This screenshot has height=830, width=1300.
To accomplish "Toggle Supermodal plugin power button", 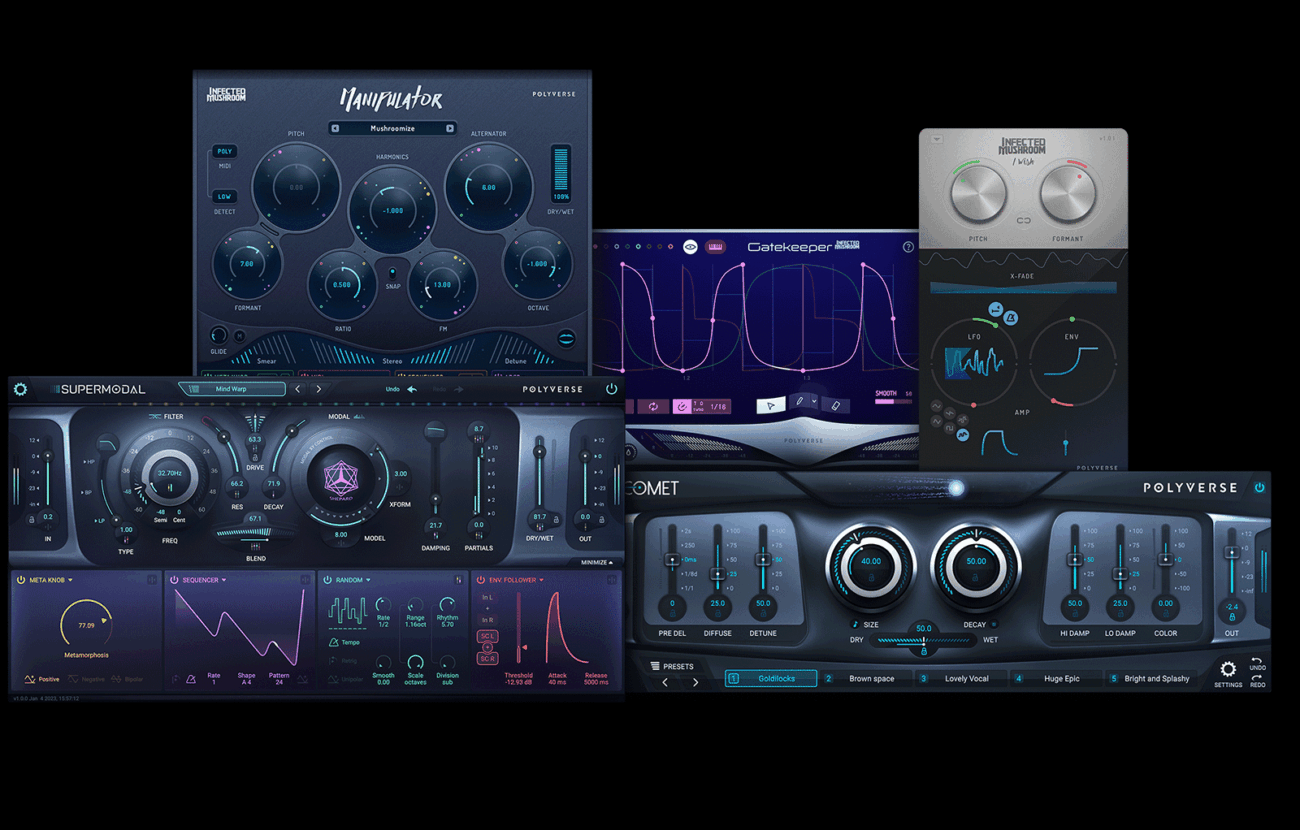I will pyautogui.click(x=611, y=389).
